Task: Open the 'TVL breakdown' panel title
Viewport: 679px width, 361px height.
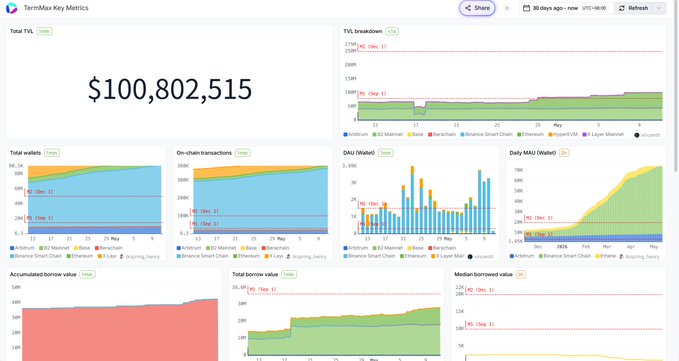Action: coord(363,31)
